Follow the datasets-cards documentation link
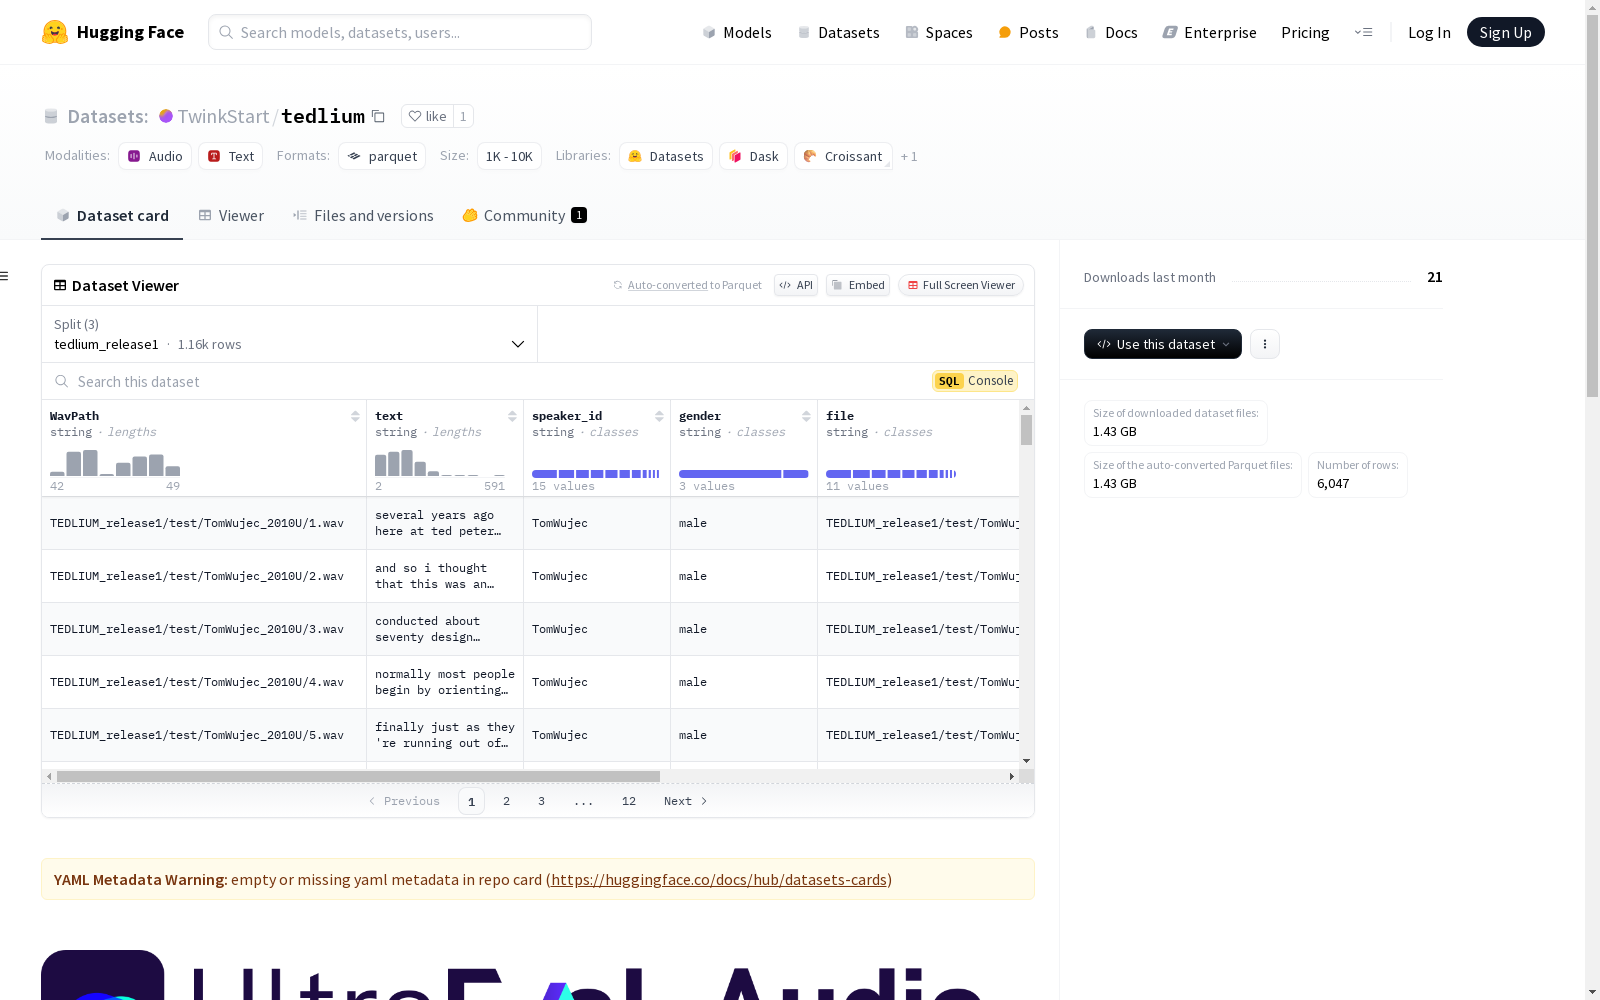This screenshot has height=1000, width=1600. (x=719, y=880)
